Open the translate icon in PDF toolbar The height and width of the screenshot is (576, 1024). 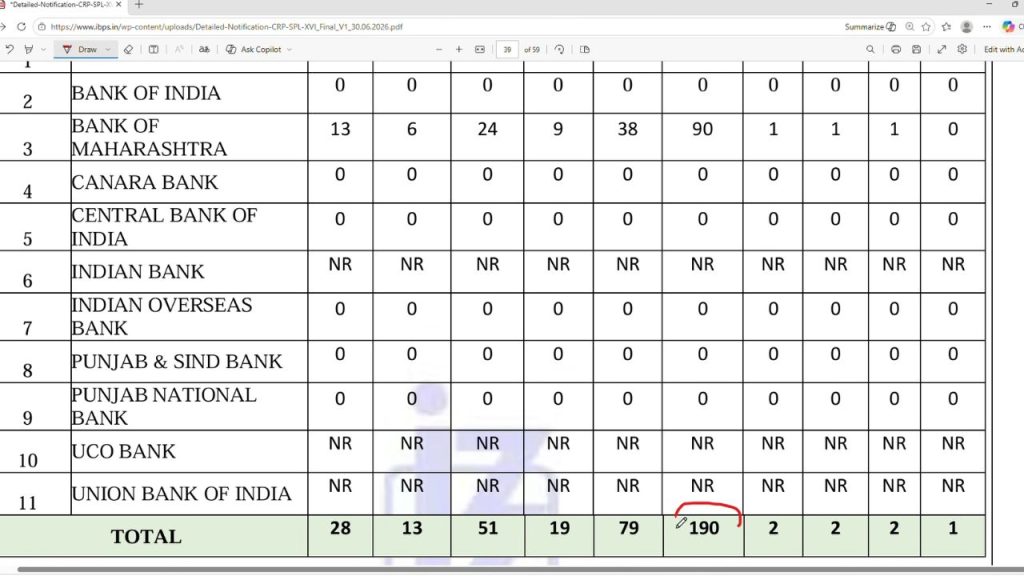click(x=204, y=50)
